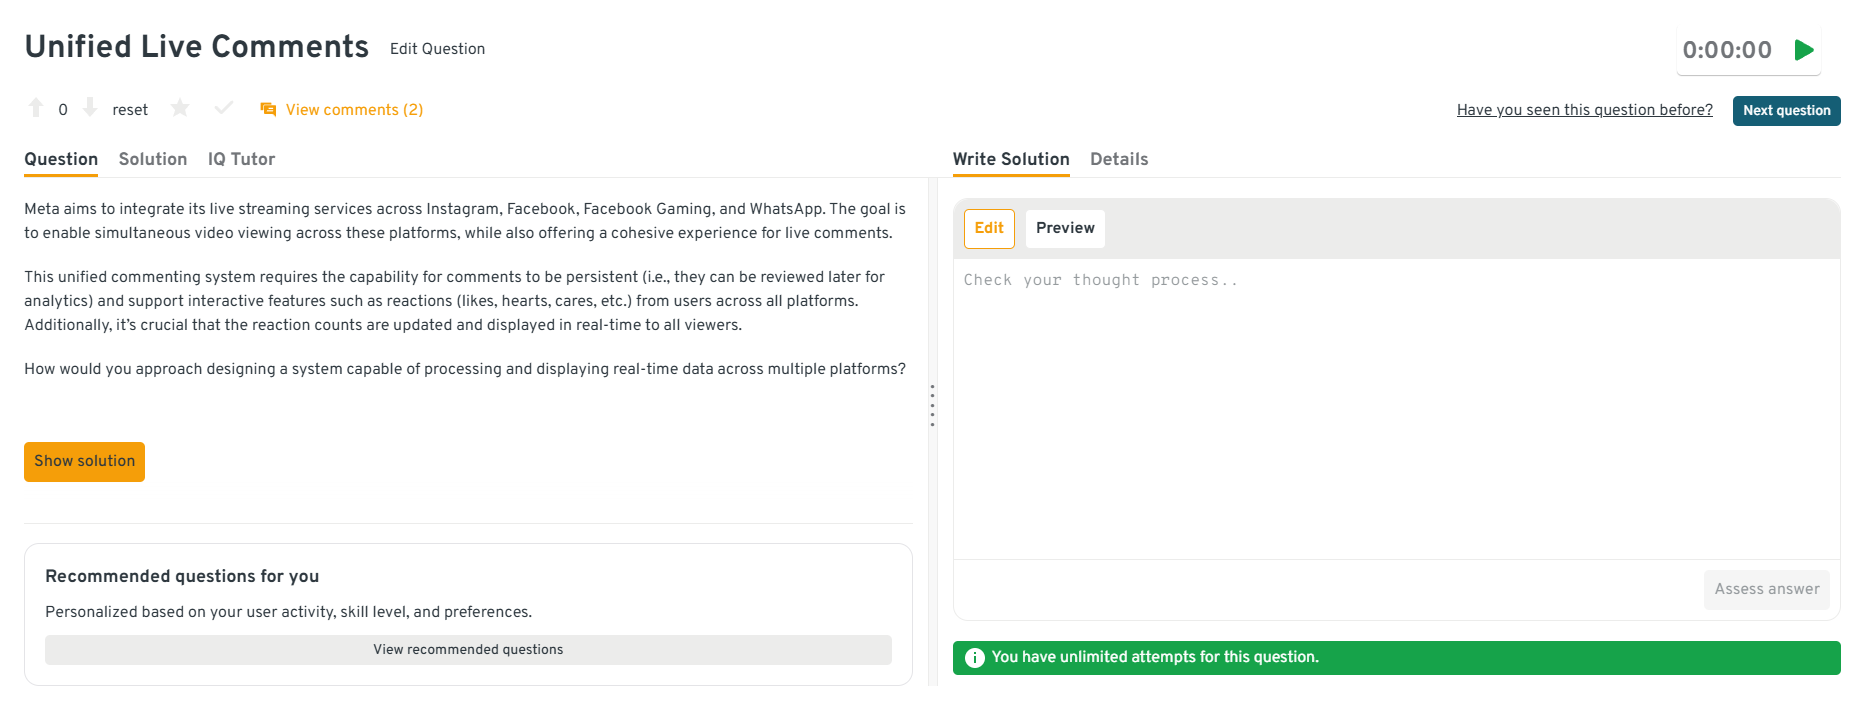
Task: Go to the Next question
Action: [x=1786, y=111]
